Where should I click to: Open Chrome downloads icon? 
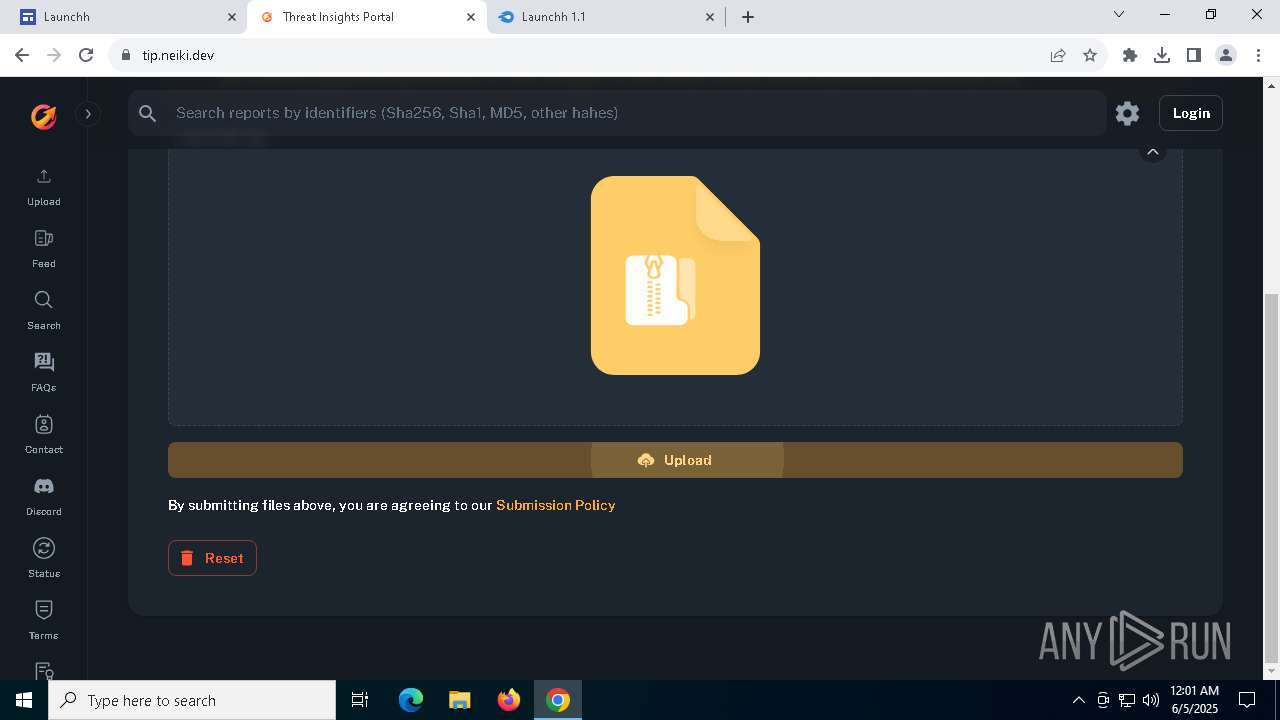1162,55
